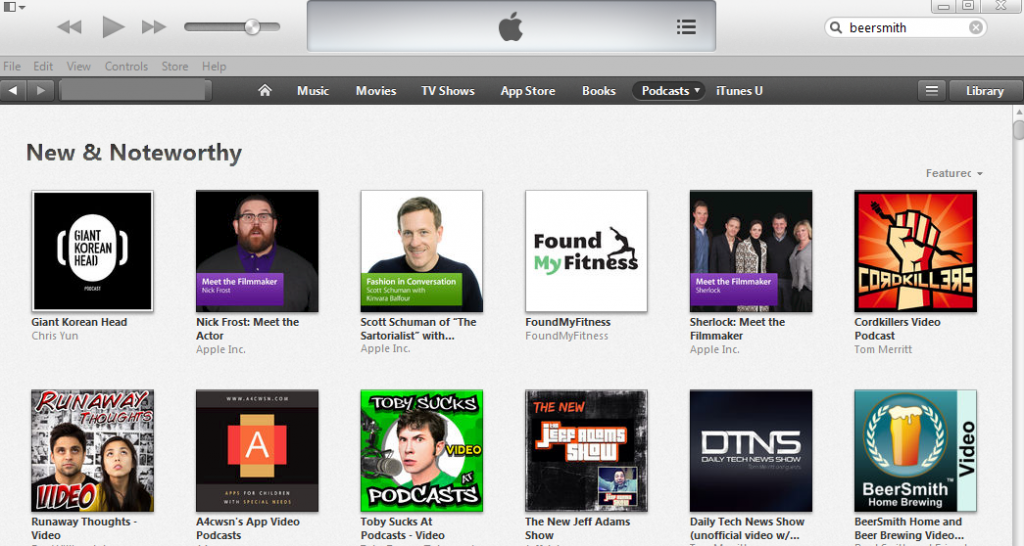
Task: Switch to the Music store tab
Action: click(x=313, y=91)
